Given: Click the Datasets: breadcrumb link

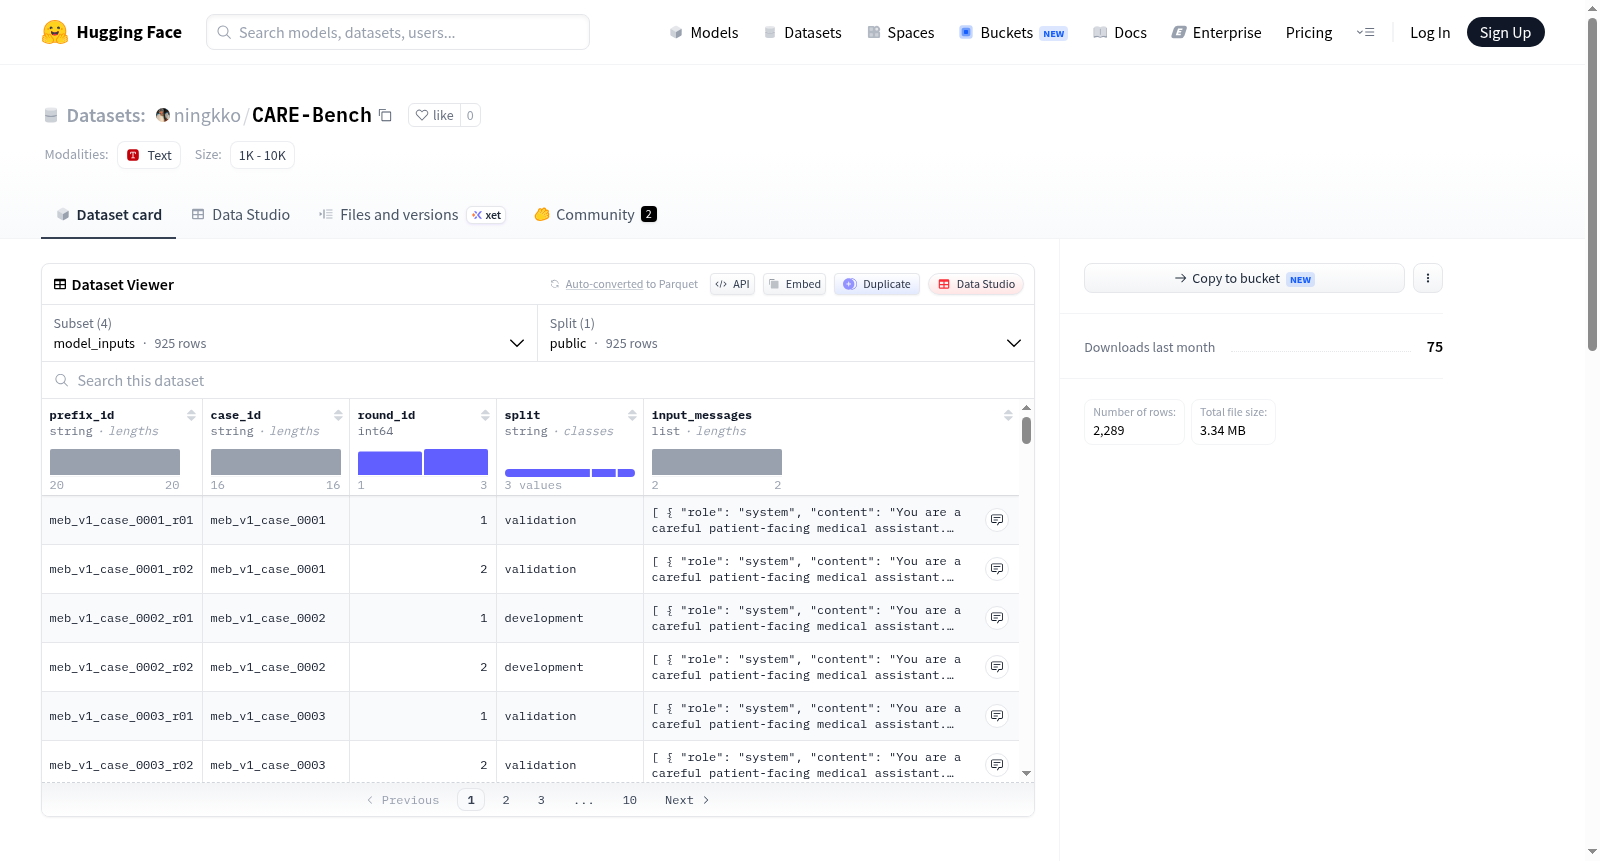Looking at the screenshot, I should (x=105, y=115).
